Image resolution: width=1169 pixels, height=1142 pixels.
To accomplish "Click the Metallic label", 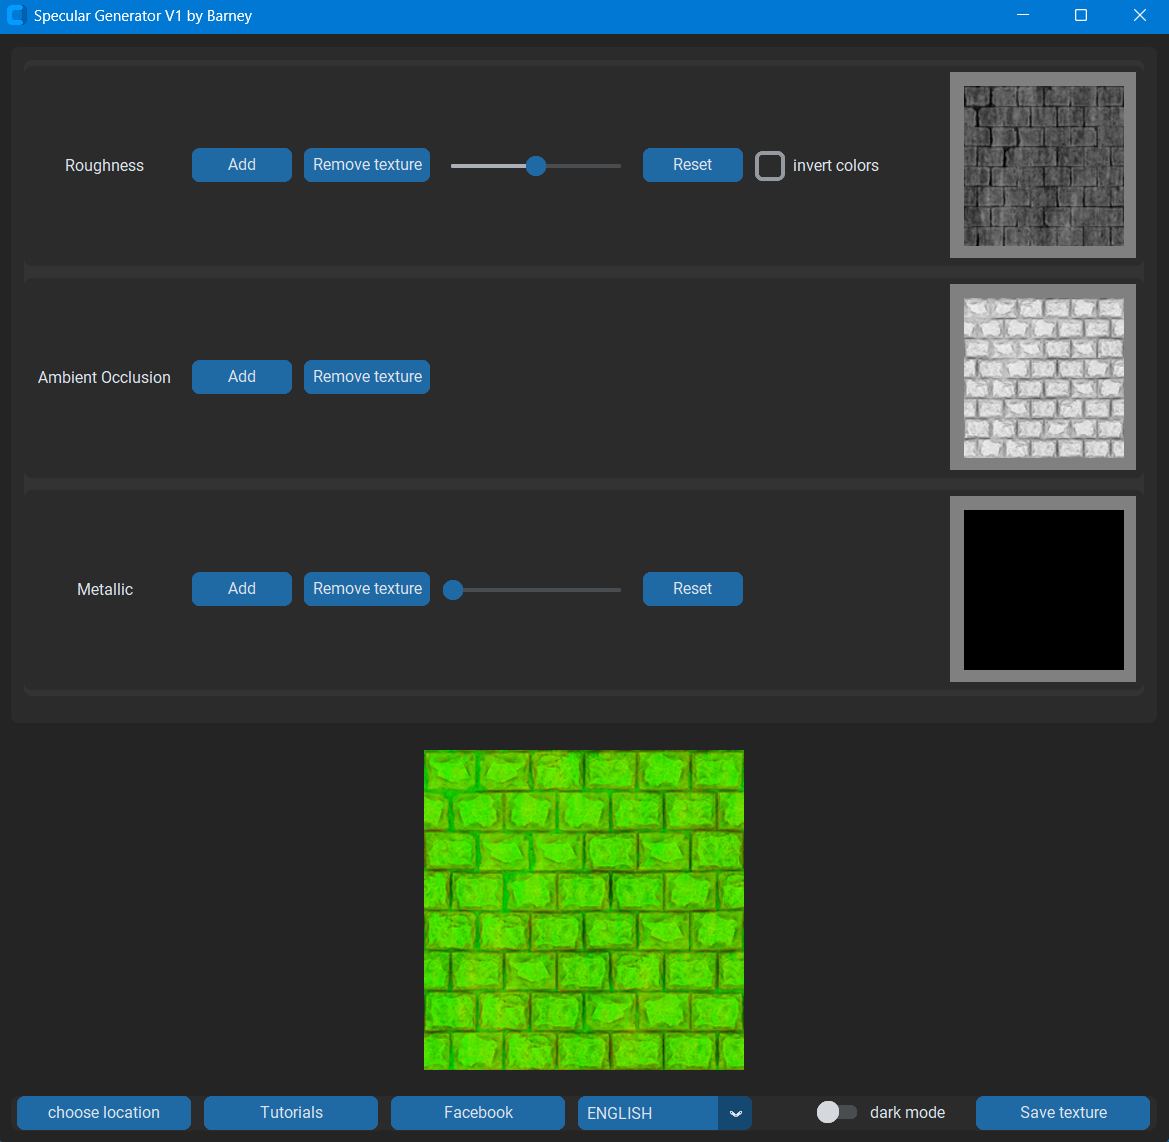I will coord(105,590).
